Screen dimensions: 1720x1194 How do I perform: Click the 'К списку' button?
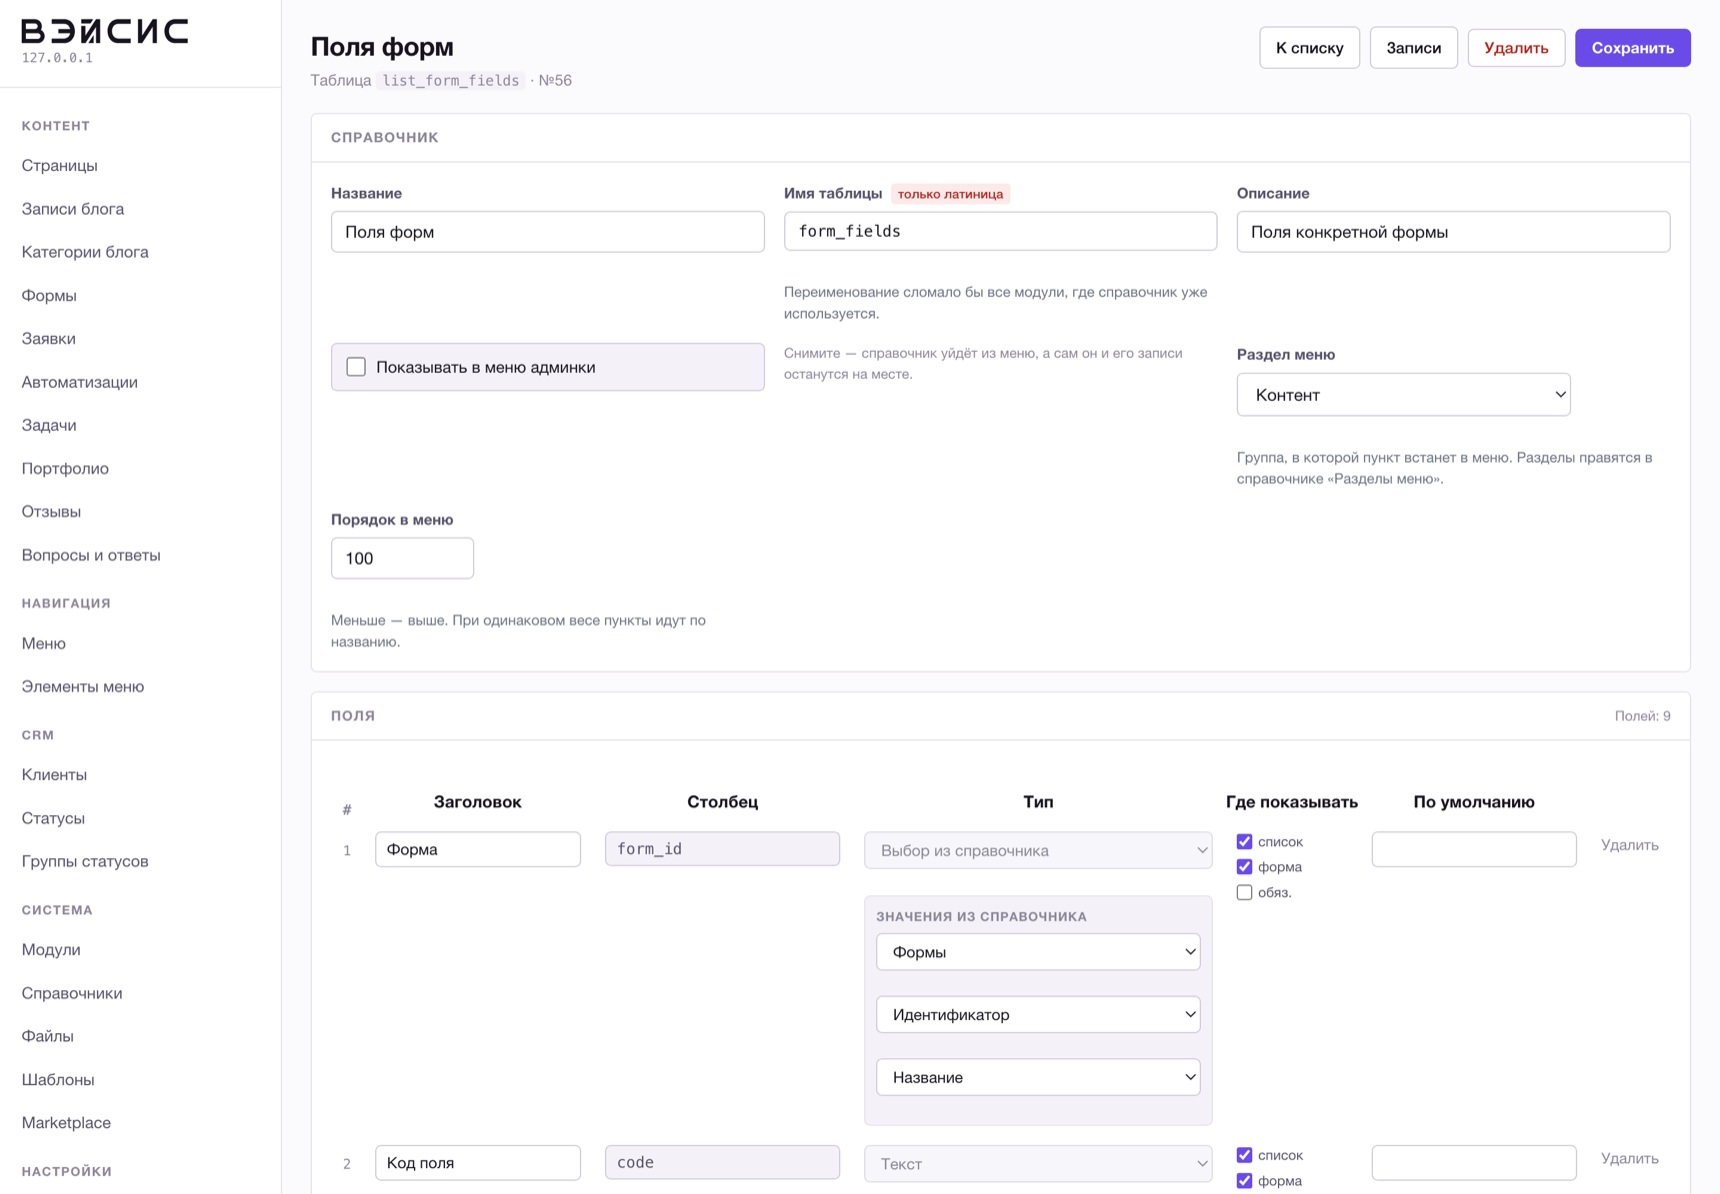[x=1309, y=48]
